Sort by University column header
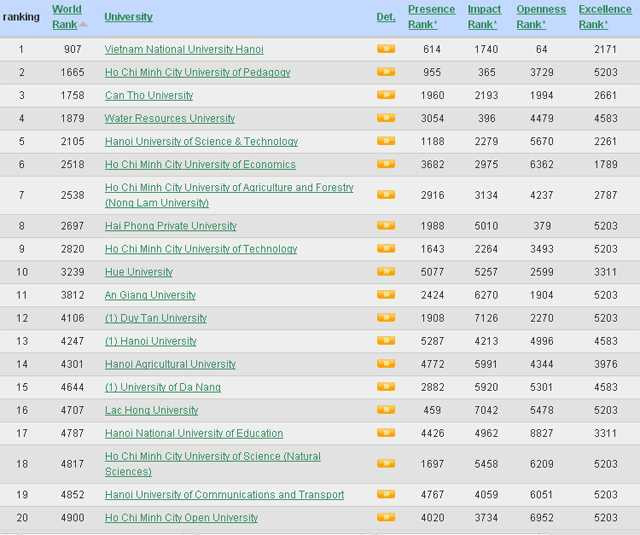The image size is (640, 535). (128, 17)
